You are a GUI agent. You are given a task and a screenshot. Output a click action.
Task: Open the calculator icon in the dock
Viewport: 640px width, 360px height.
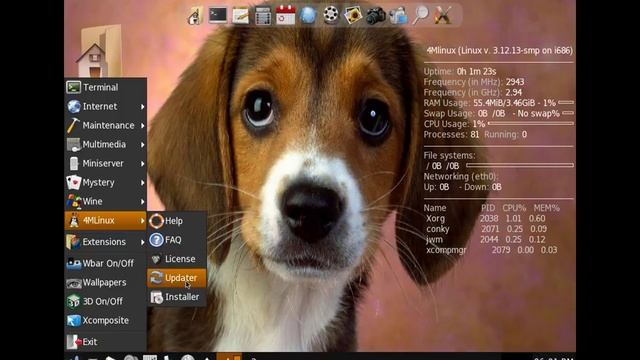tap(263, 16)
